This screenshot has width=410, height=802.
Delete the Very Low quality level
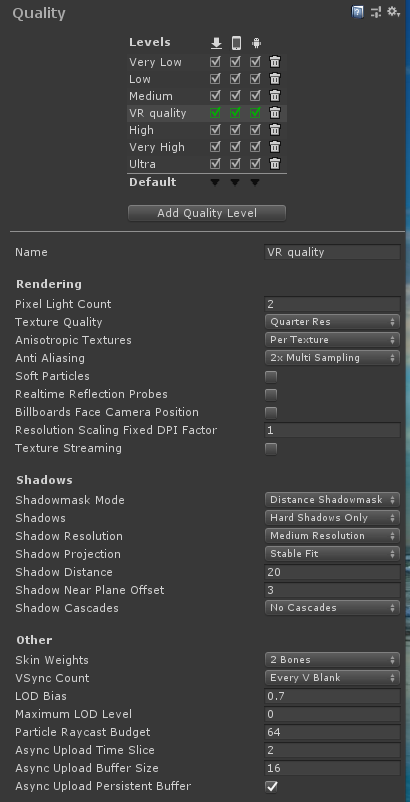275,62
